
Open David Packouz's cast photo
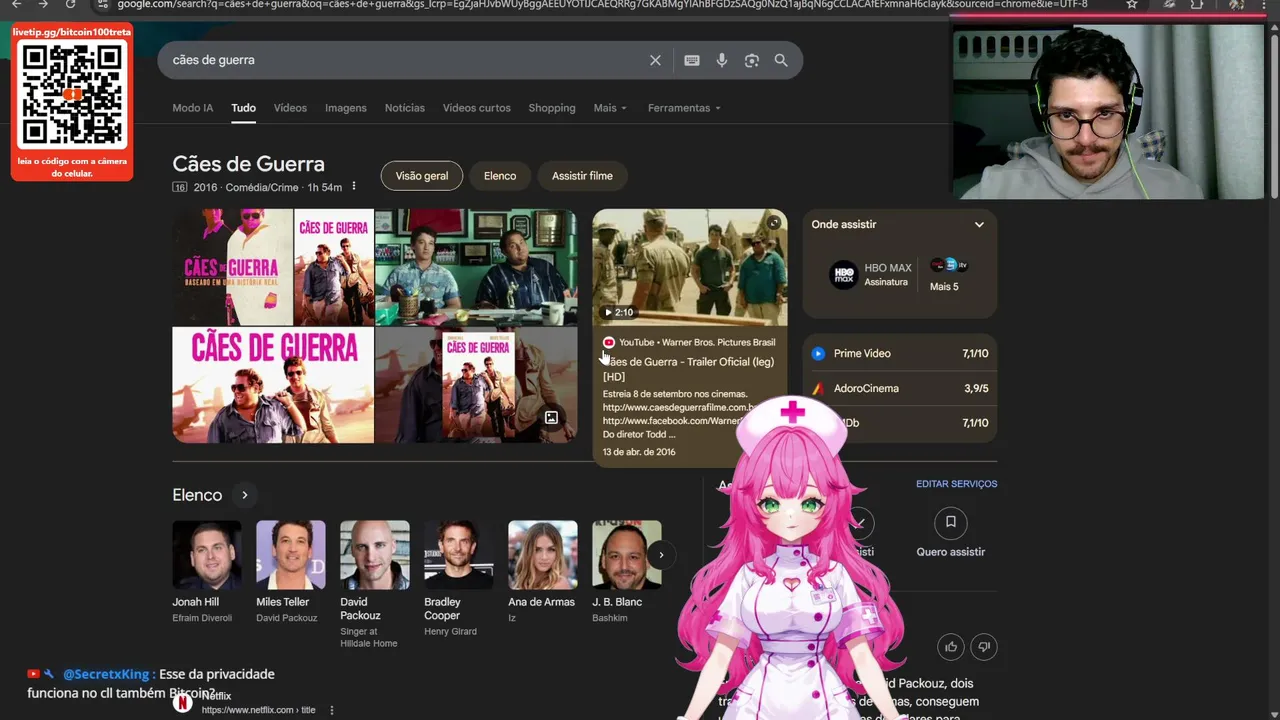coord(375,555)
